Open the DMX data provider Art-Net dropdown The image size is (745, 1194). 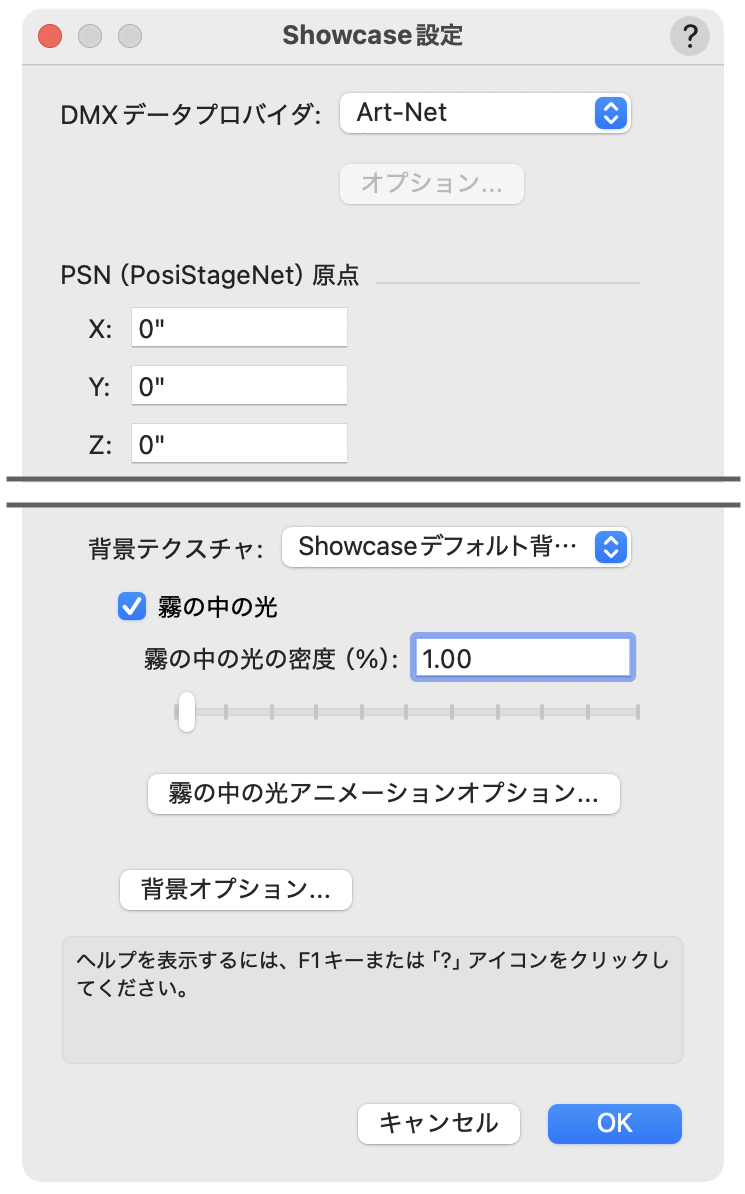click(484, 113)
